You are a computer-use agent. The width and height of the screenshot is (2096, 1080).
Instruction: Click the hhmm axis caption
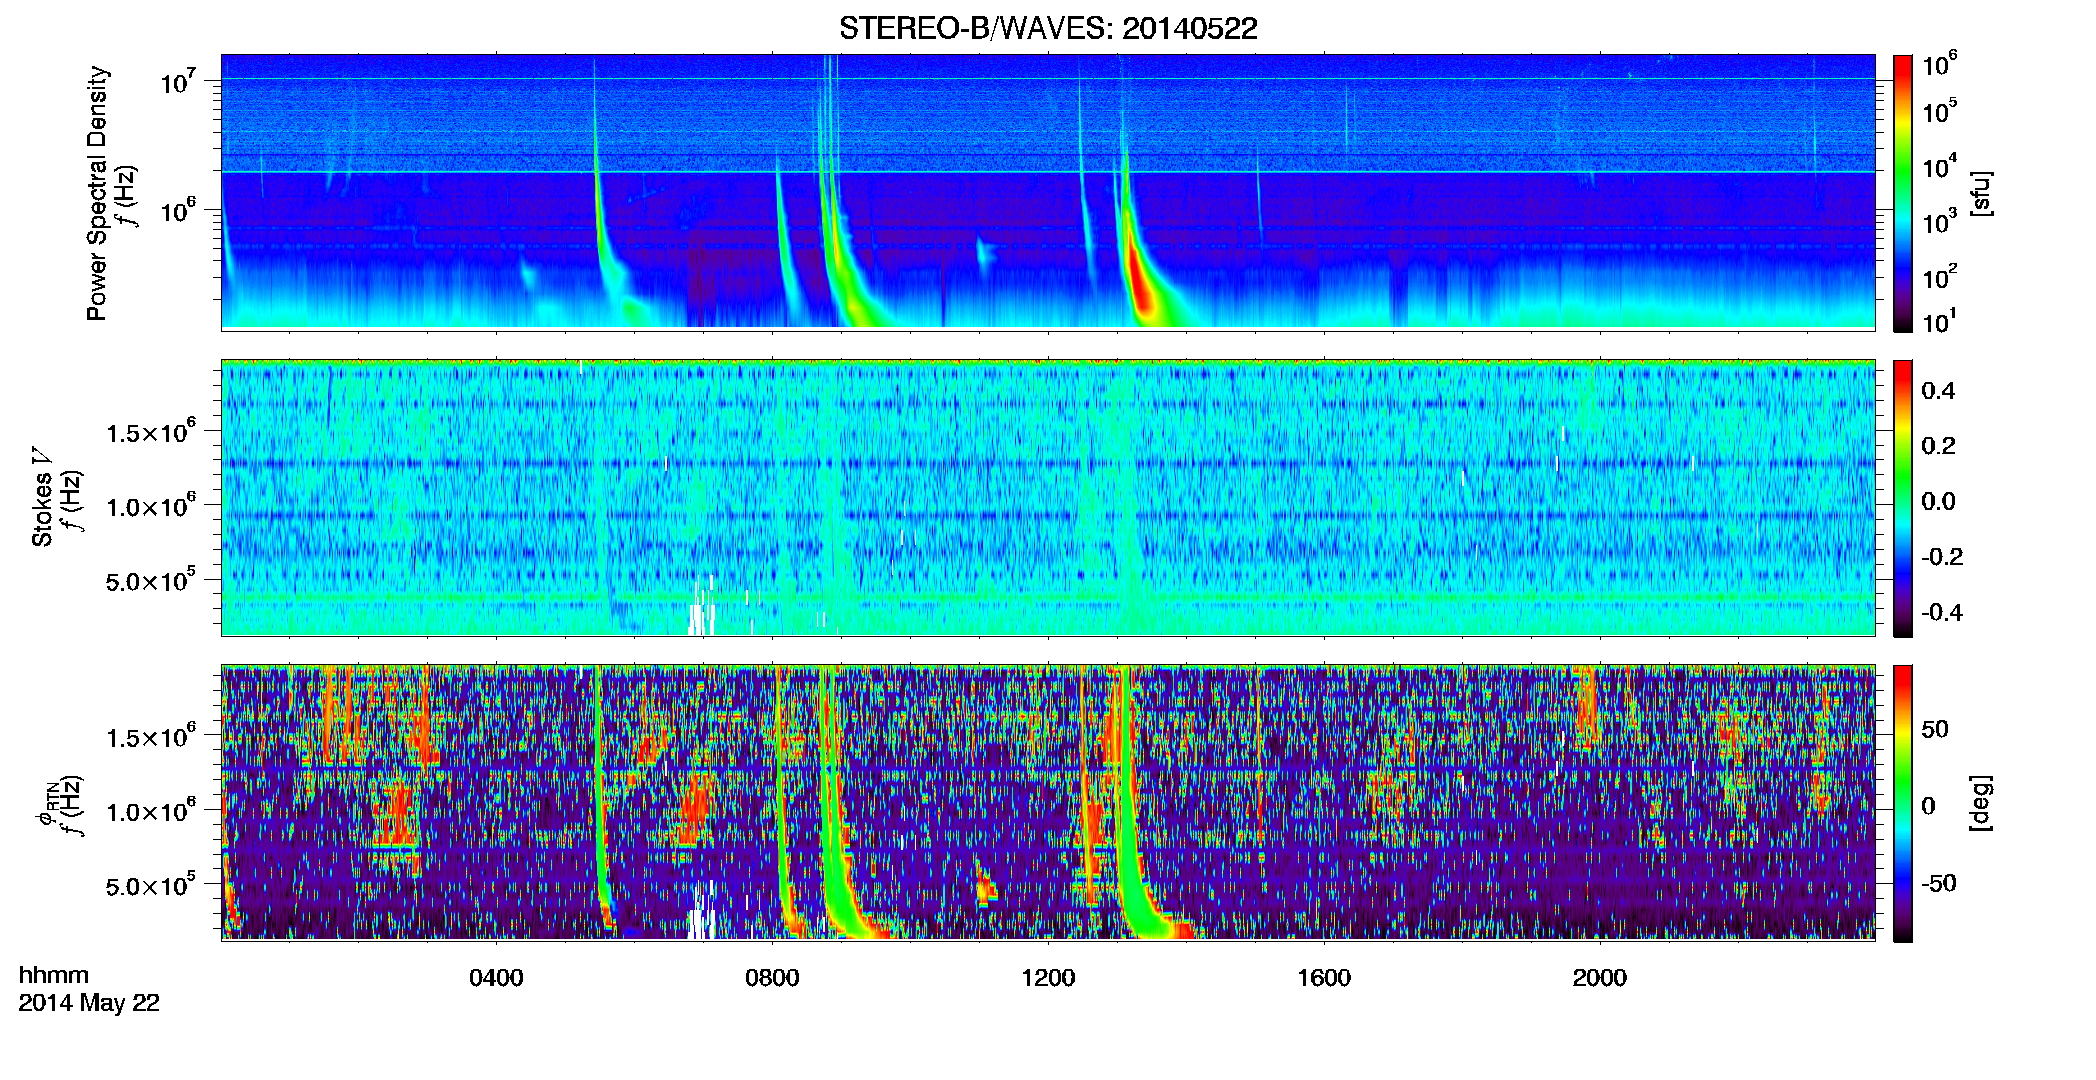tap(54, 976)
